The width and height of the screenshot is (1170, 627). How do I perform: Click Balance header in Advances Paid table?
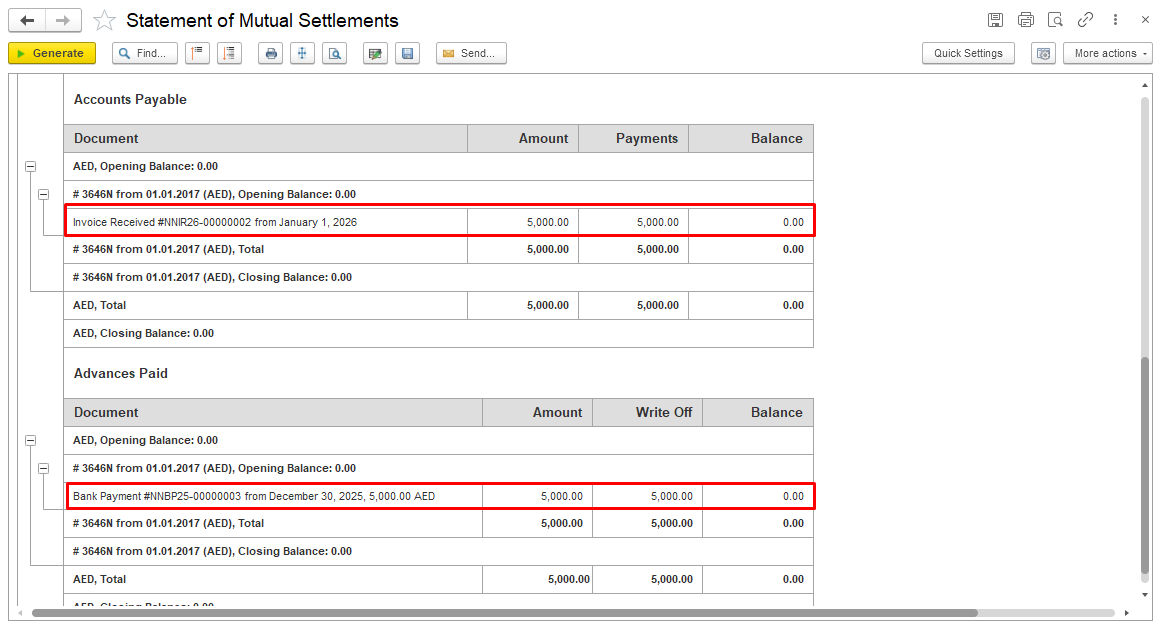758,412
